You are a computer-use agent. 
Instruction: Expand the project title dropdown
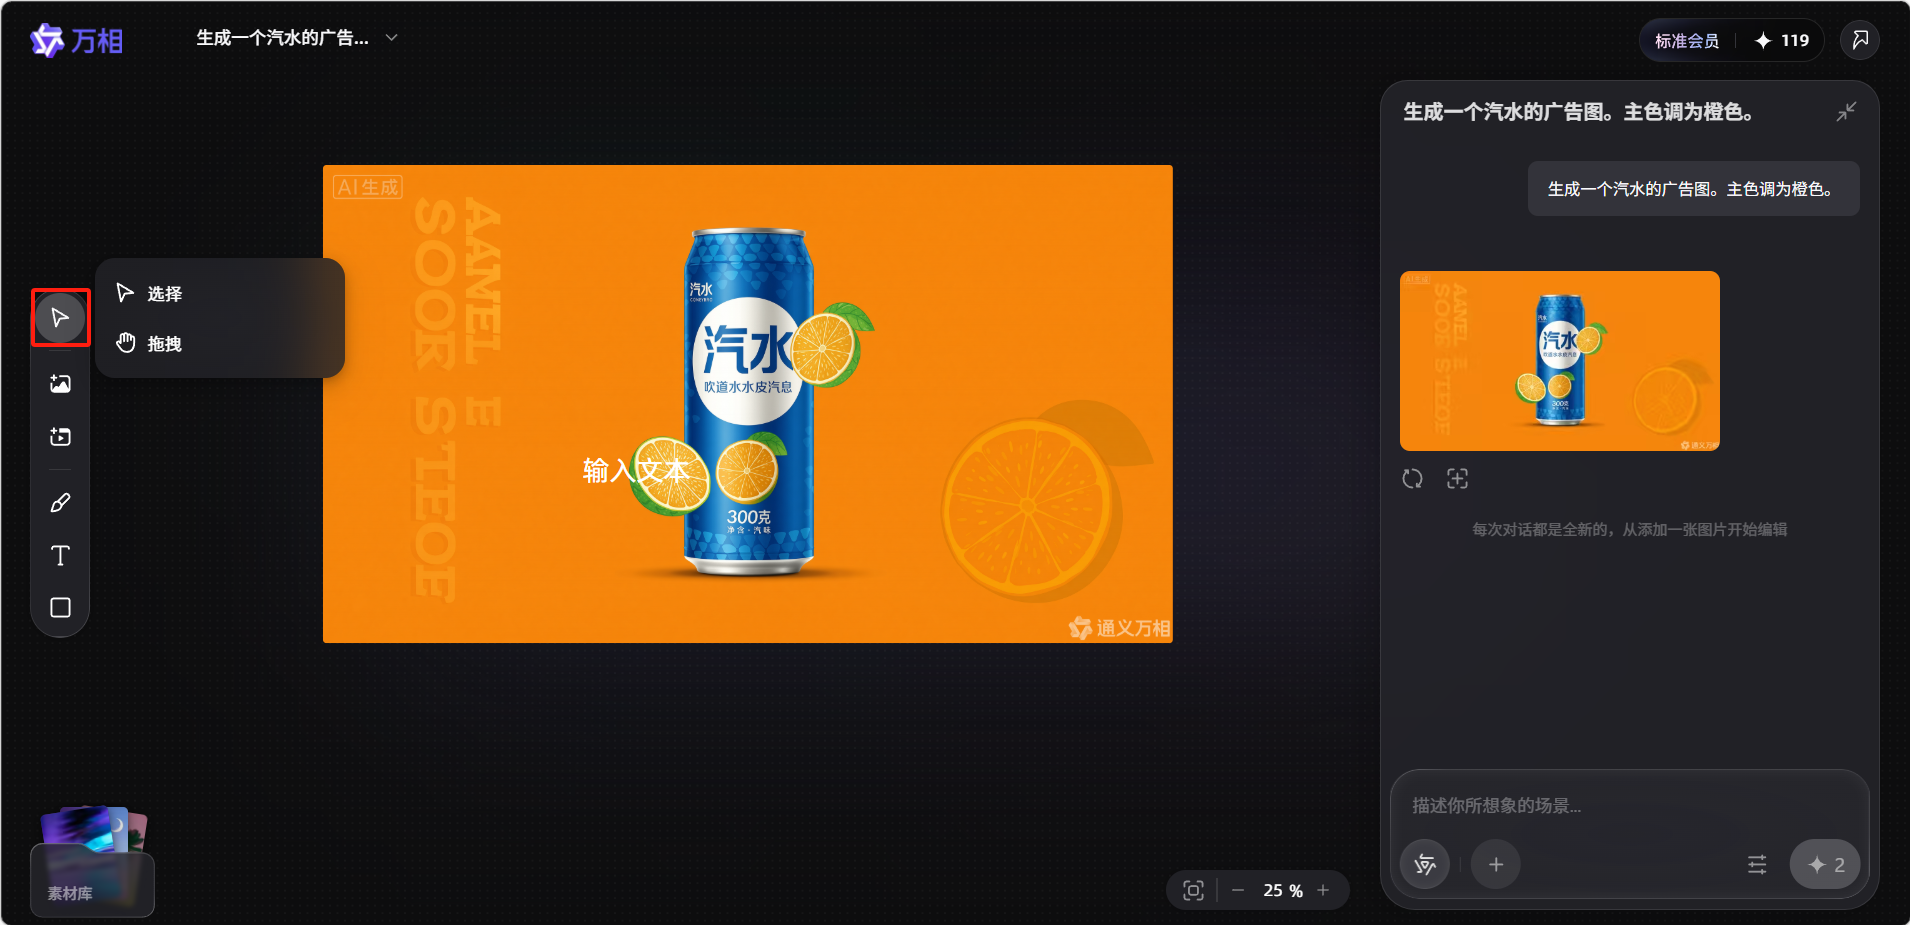[x=392, y=38]
